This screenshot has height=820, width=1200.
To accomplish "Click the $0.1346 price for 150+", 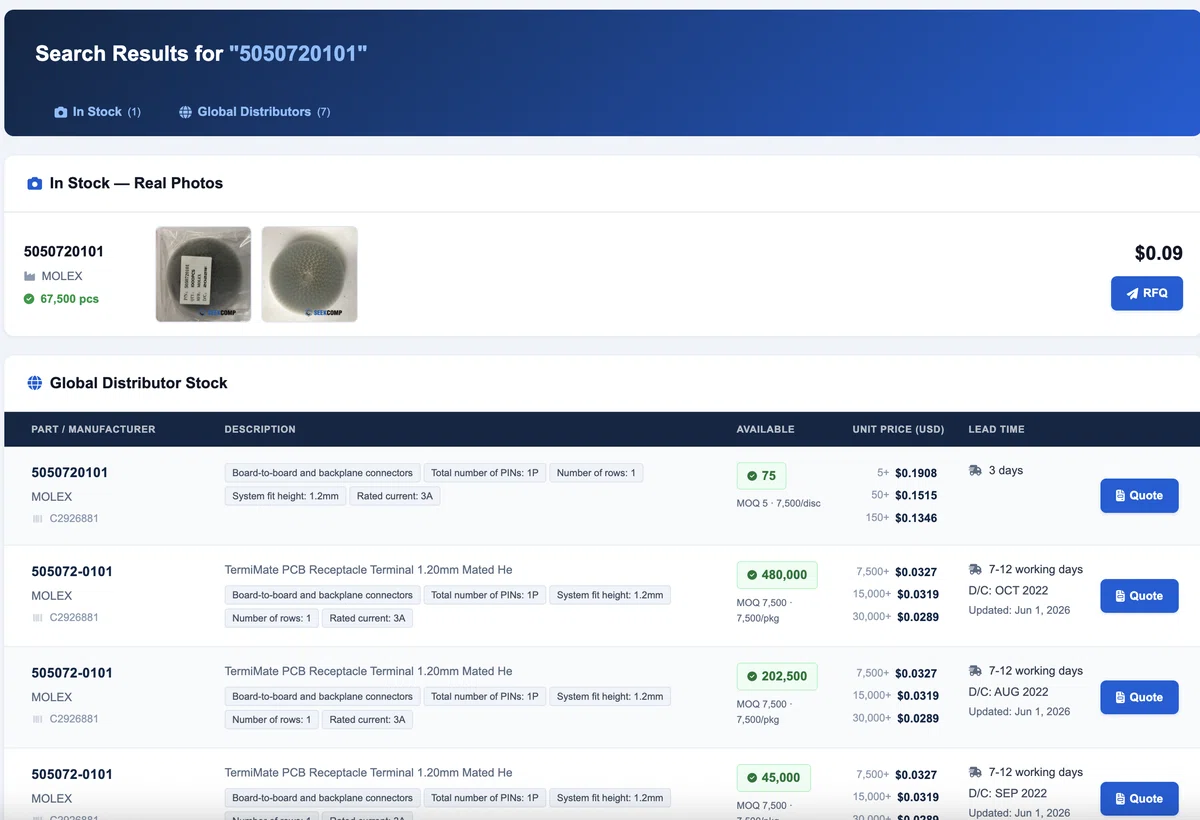I will click(916, 518).
